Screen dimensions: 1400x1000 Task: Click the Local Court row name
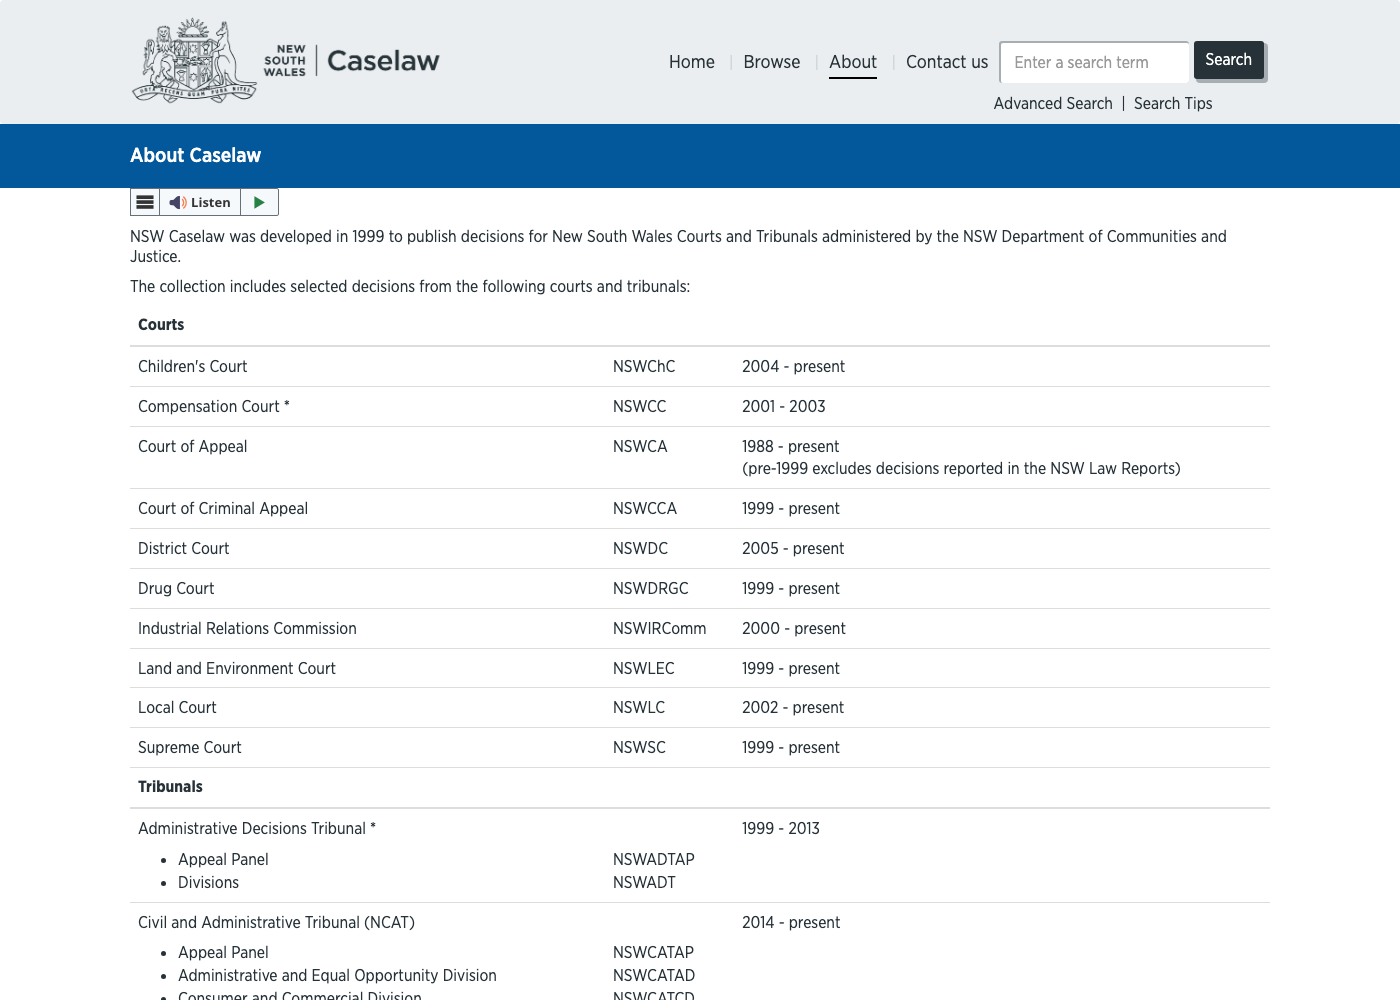point(177,708)
